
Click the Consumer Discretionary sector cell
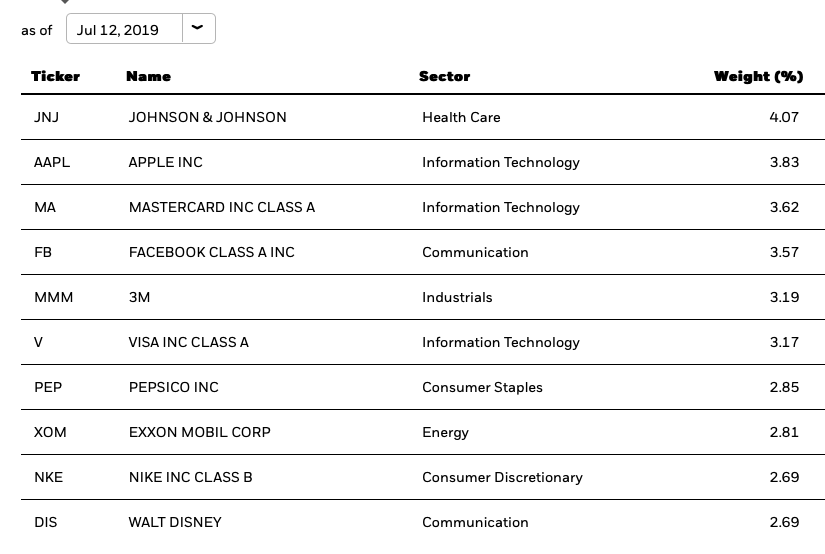click(x=502, y=477)
